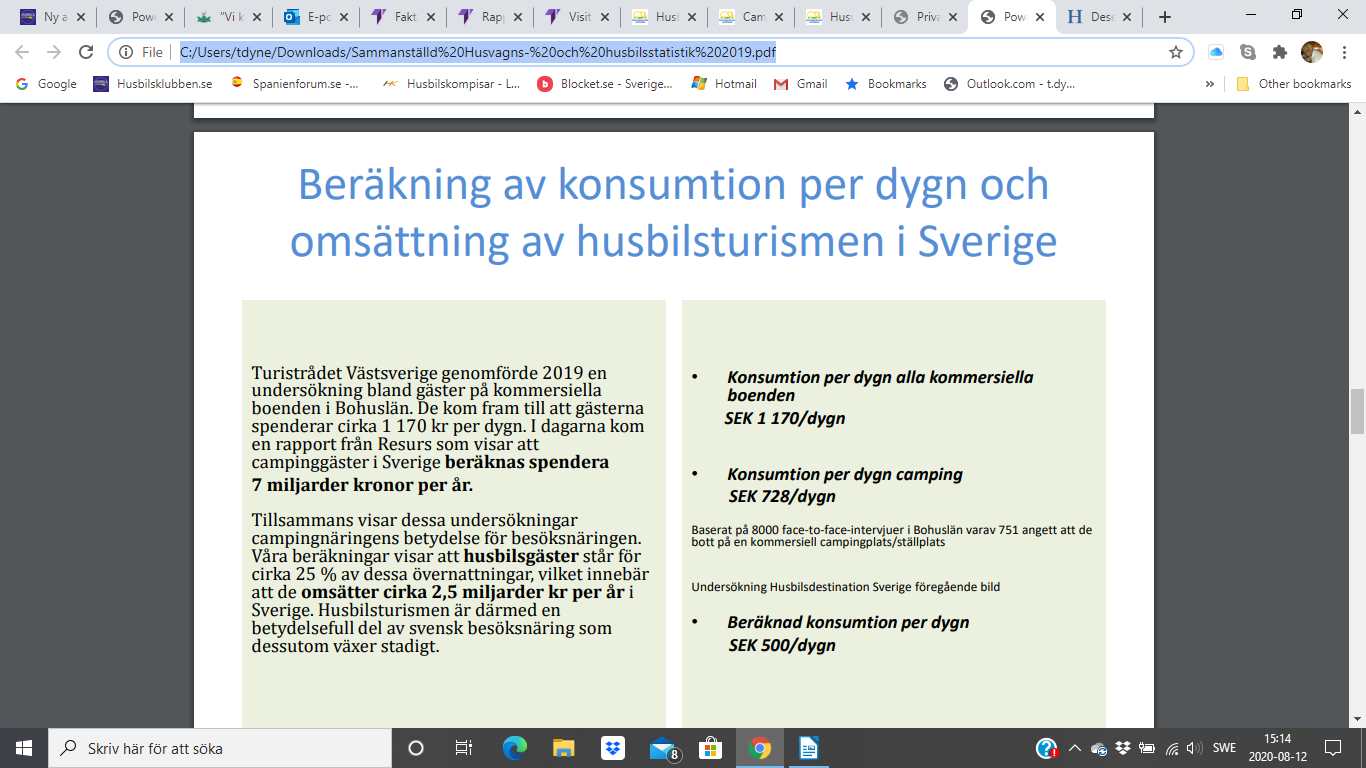Viewport: 1366px width, 768px height.
Task: Click 'Konsumtion per dygn camping' bullet
Action: tap(844, 474)
